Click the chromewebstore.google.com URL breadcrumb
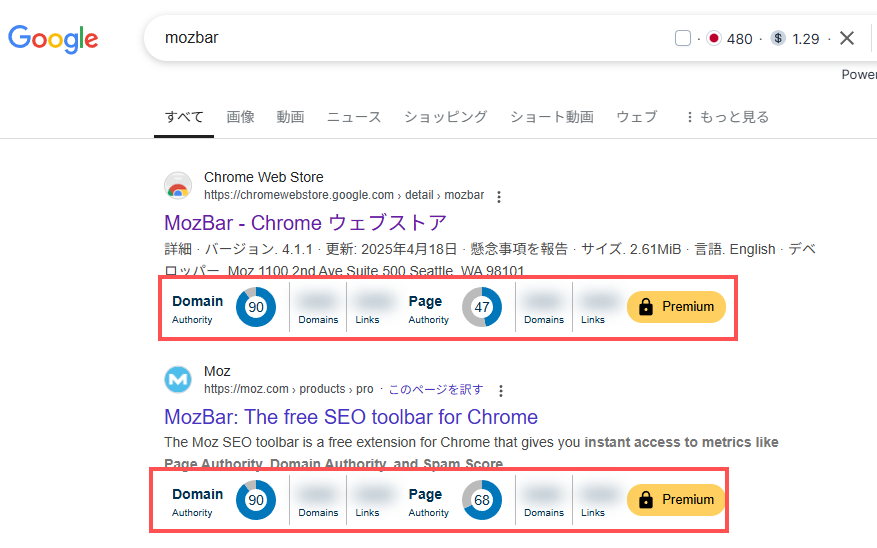The width and height of the screenshot is (877, 548). click(x=344, y=195)
